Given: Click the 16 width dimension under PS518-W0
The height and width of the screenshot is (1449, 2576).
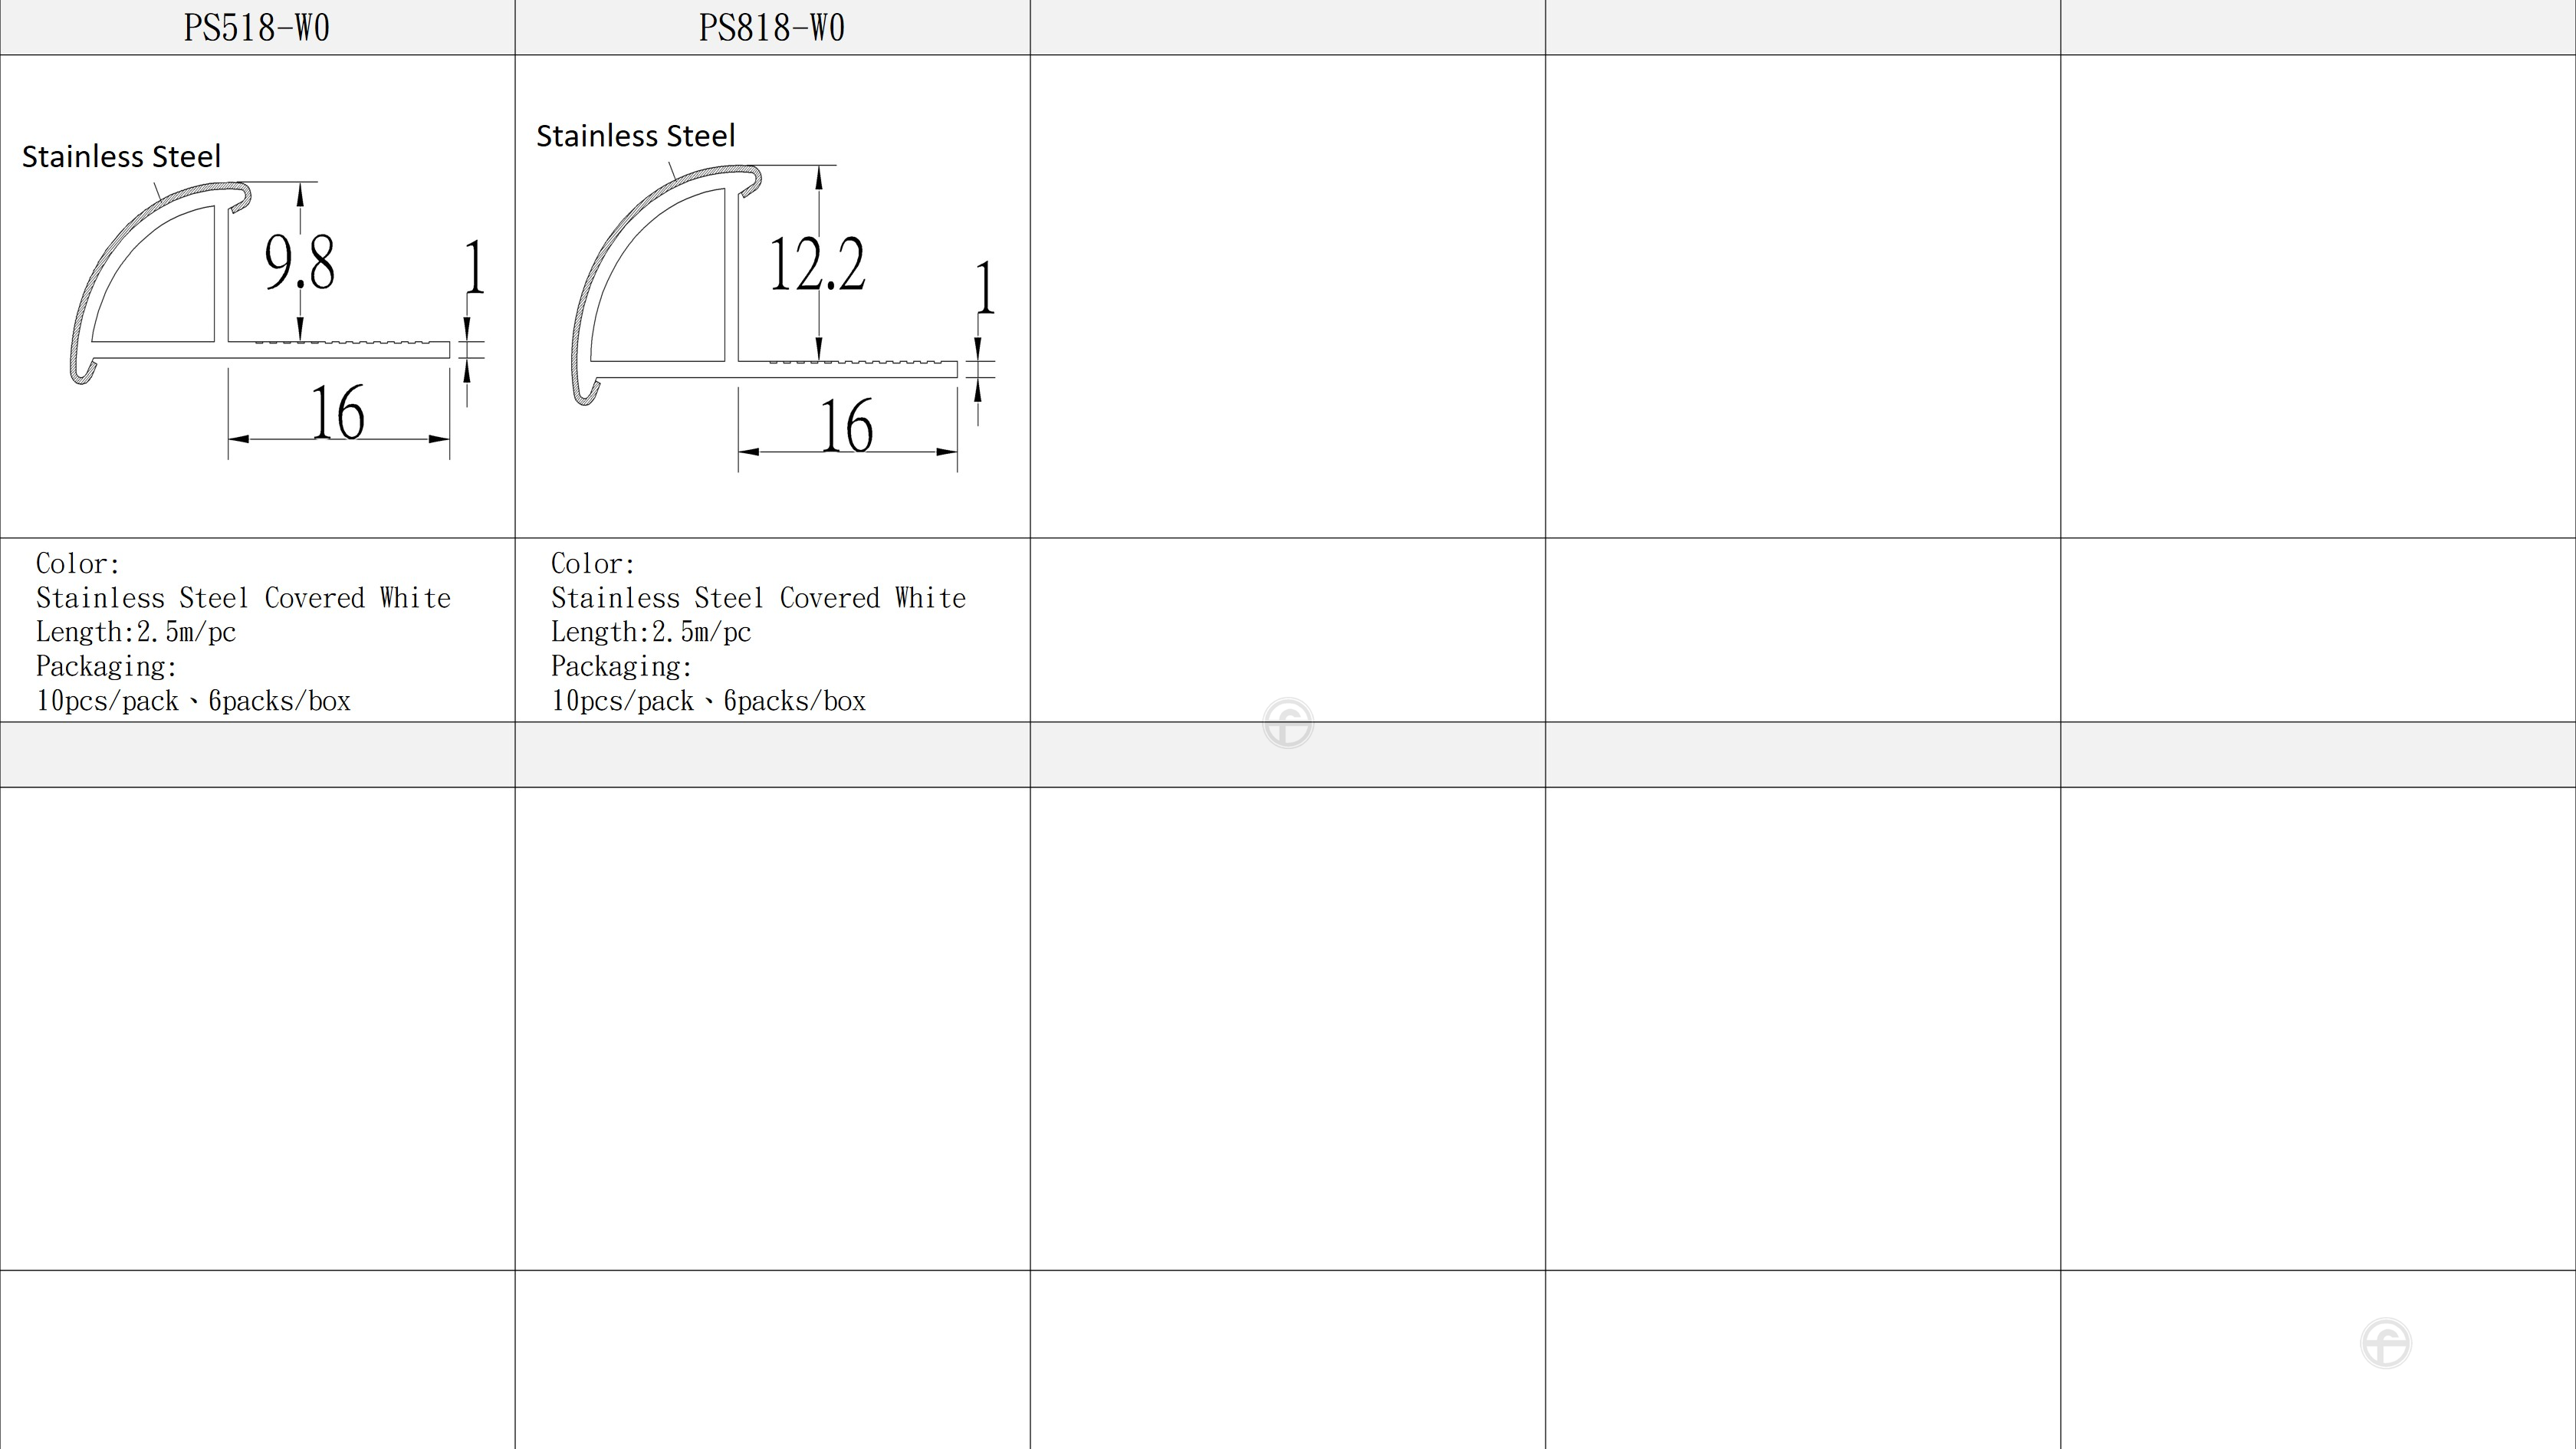Looking at the screenshot, I should point(338,413).
